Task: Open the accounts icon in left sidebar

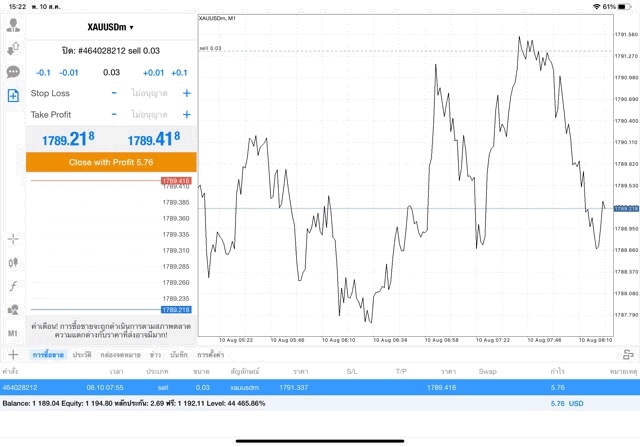Action: click(x=13, y=24)
